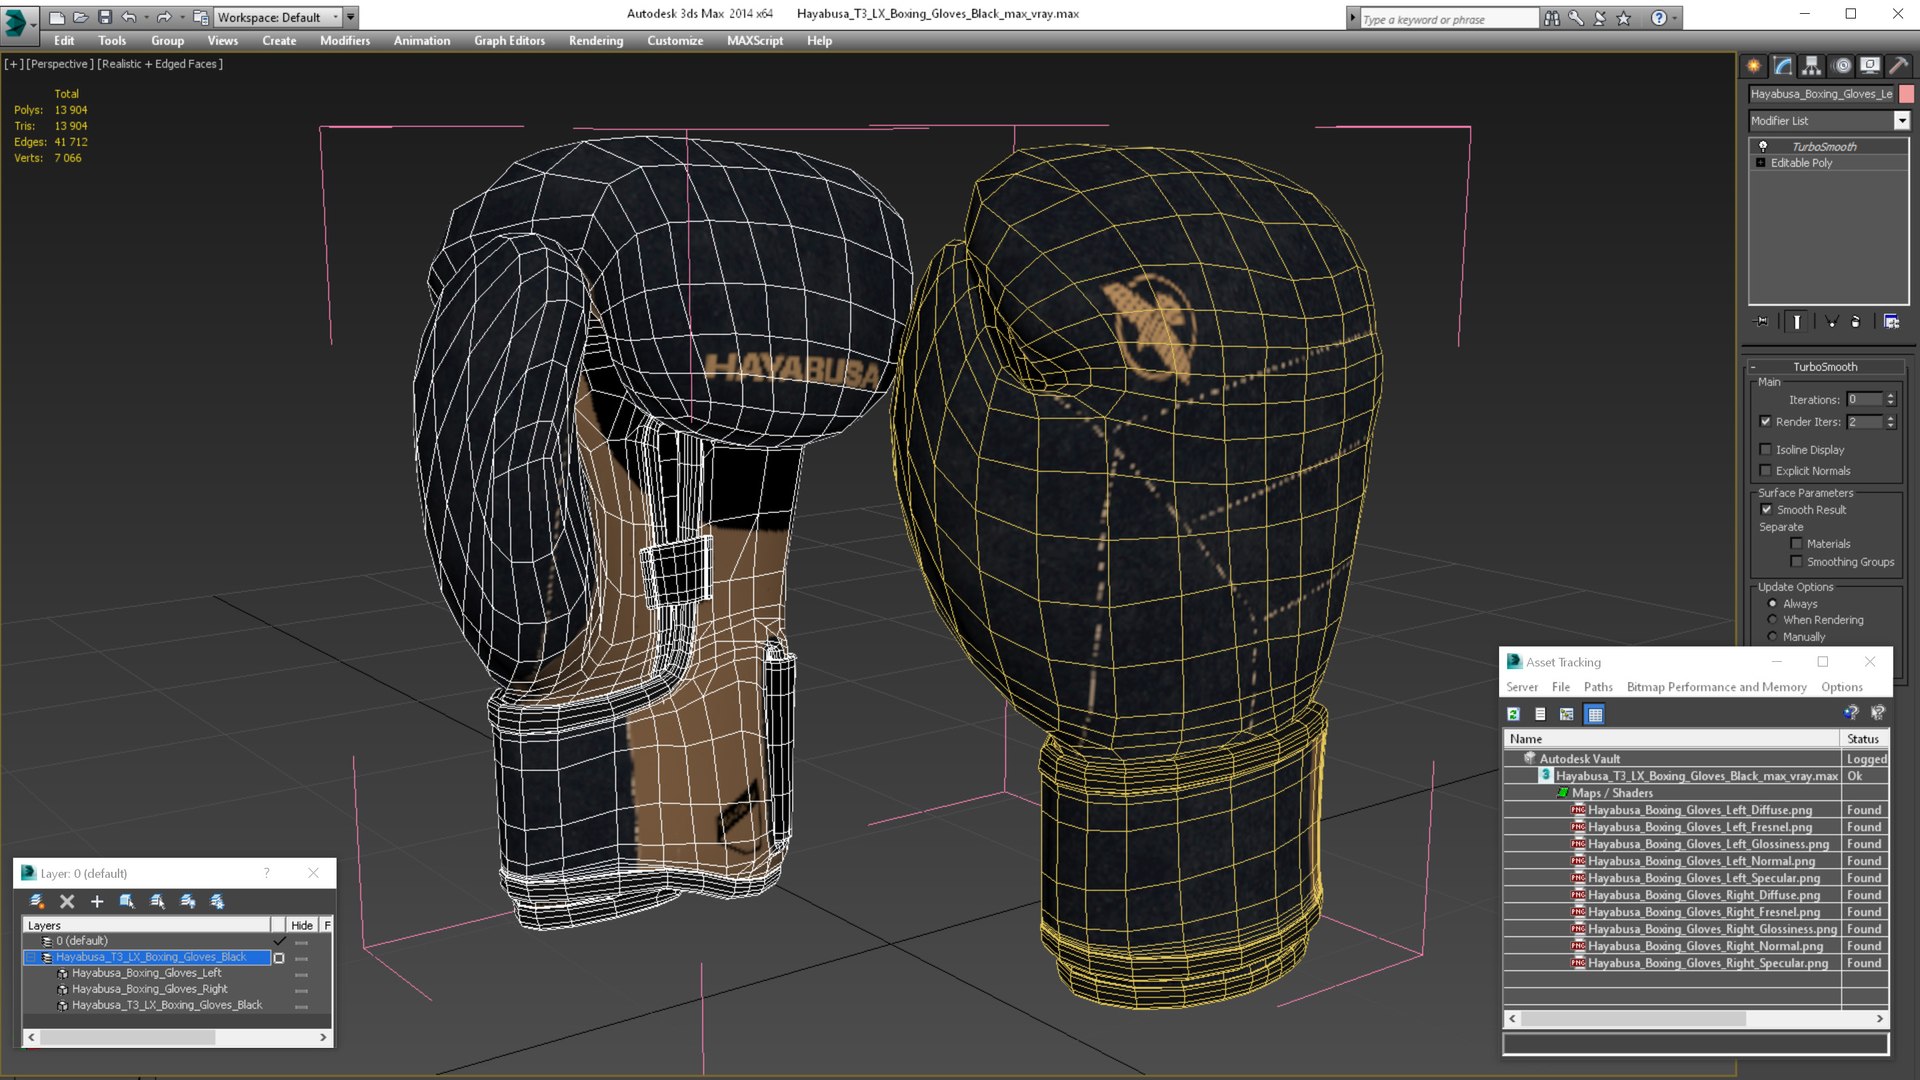Select the Always update option
The image size is (1920, 1080).
pyautogui.click(x=1773, y=604)
